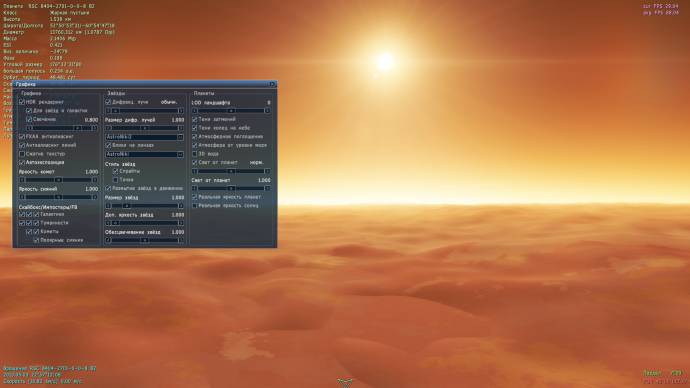Click the right arrow of the Яркость сияний slider
The image size is (690, 388).
click(95, 197)
